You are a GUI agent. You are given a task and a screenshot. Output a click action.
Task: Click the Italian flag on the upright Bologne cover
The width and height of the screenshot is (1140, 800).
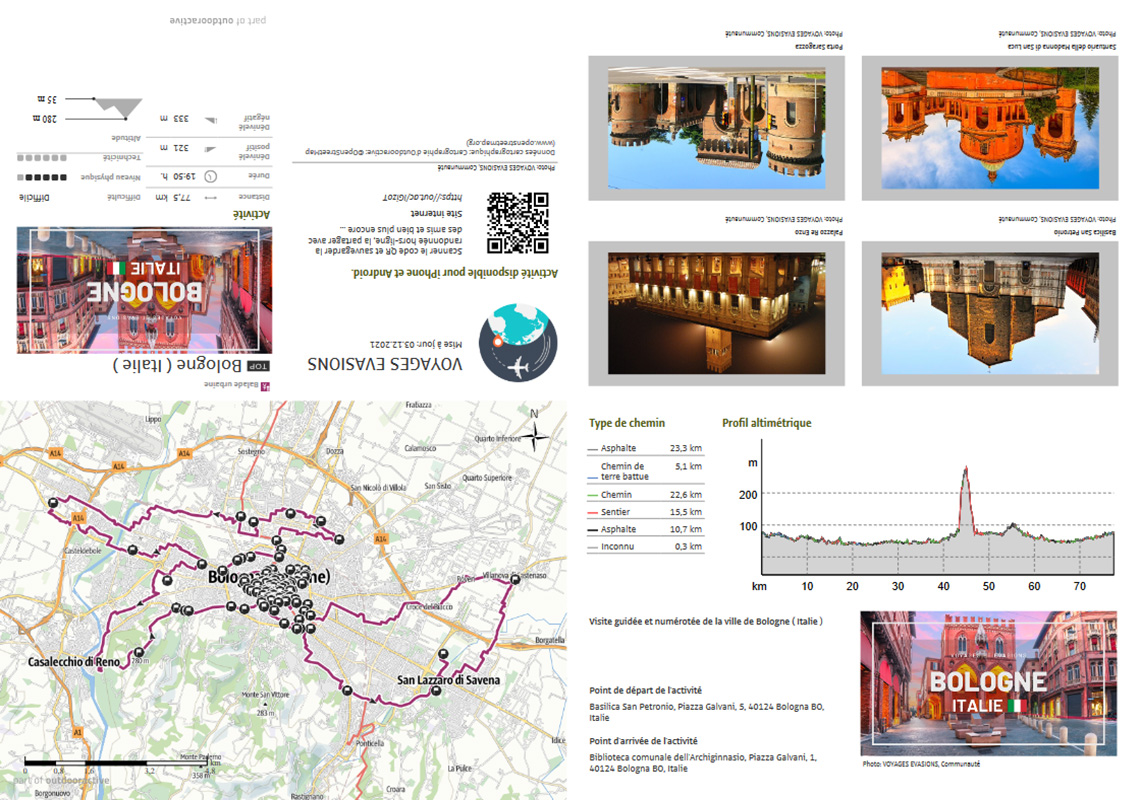1017,705
